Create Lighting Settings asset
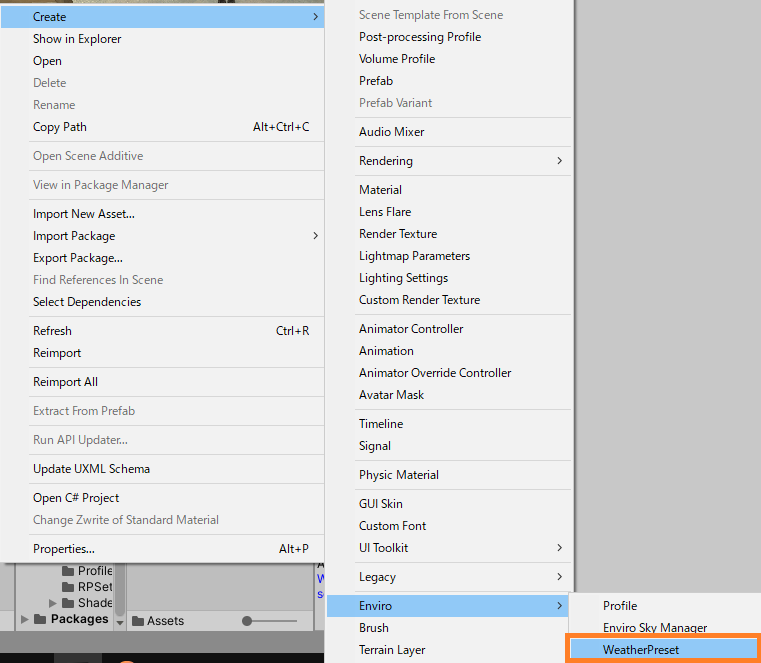This screenshot has width=761, height=663. click(x=449, y=278)
